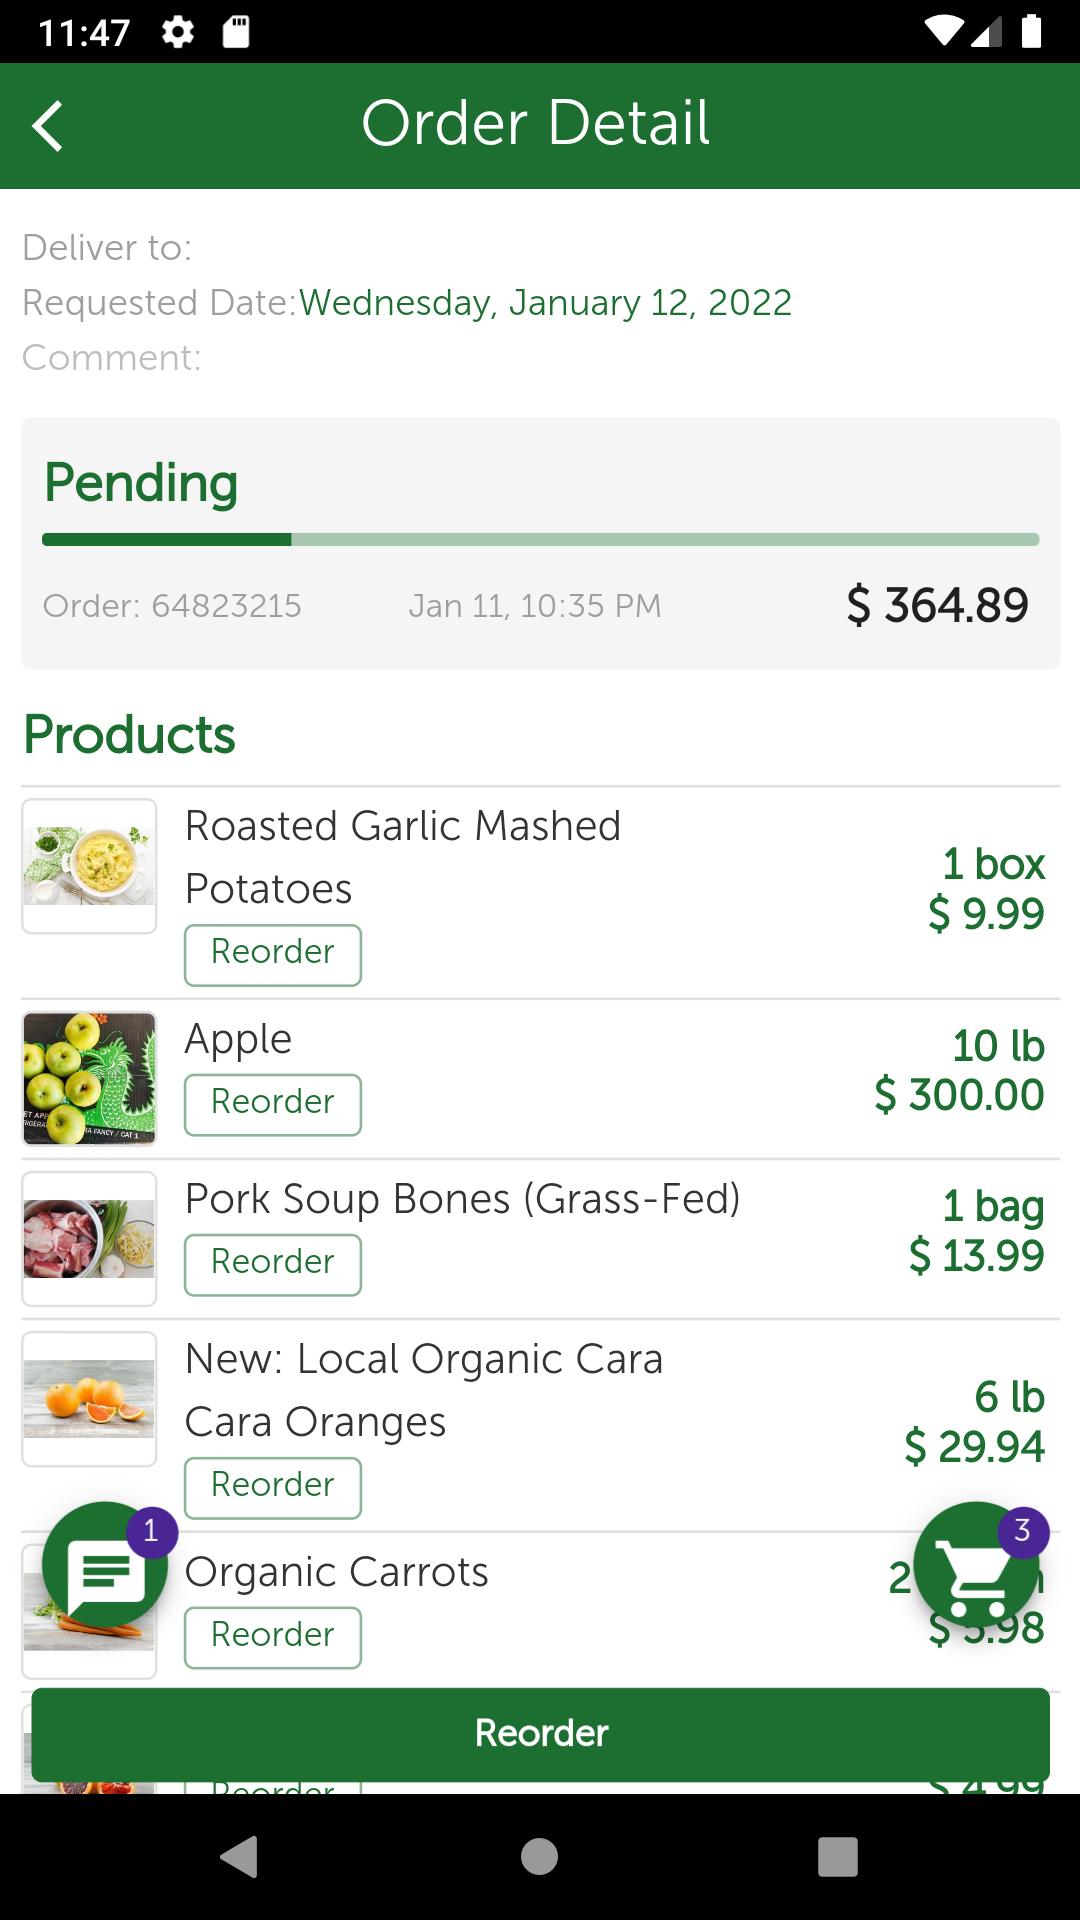This screenshot has width=1080, height=1920.
Task: Open settings gear in status bar
Action: click(177, 32)
